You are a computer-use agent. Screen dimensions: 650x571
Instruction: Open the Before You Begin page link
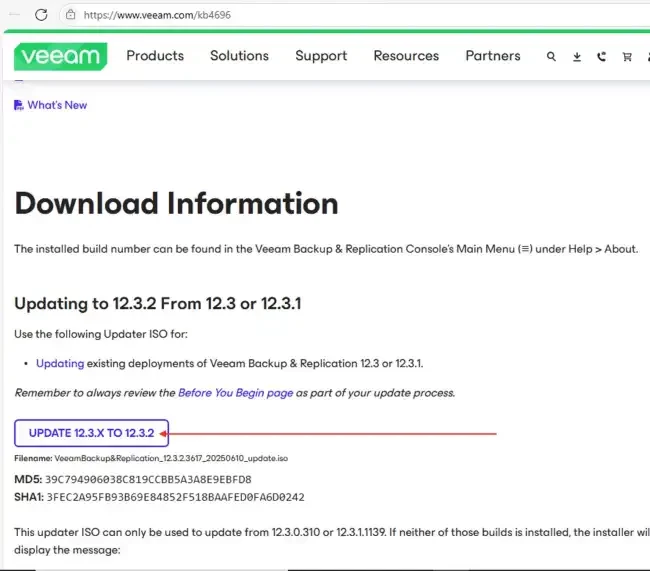pyautogui.click(x=235, y=393)
